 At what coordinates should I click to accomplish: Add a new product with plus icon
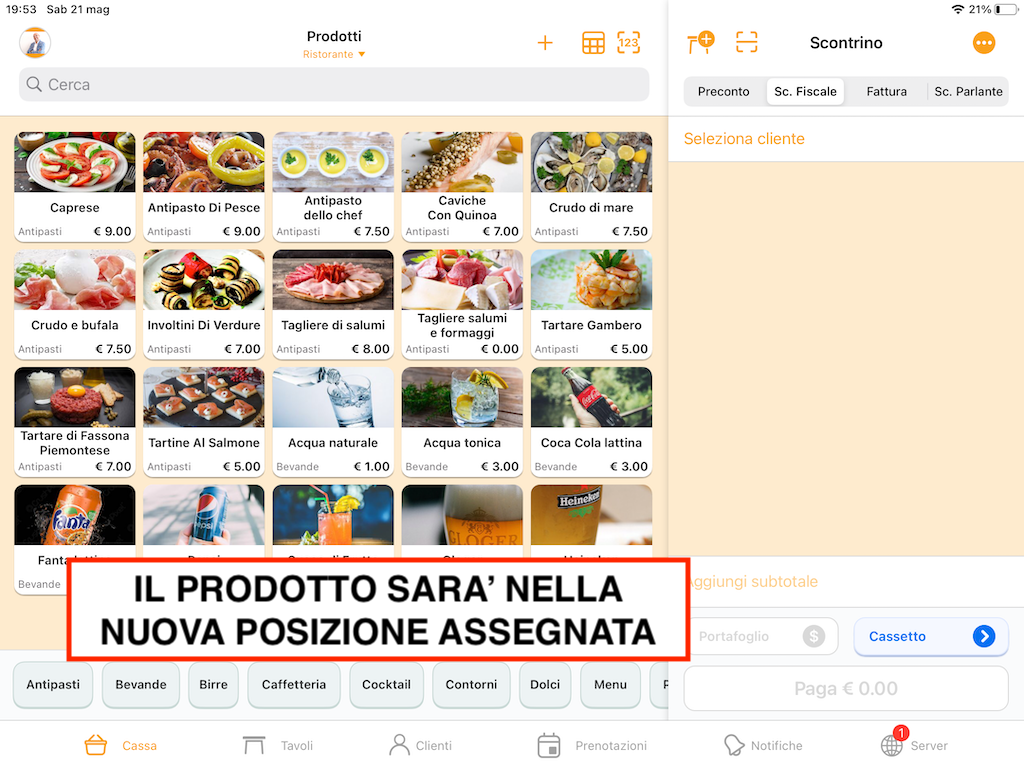tap(545, 43)
